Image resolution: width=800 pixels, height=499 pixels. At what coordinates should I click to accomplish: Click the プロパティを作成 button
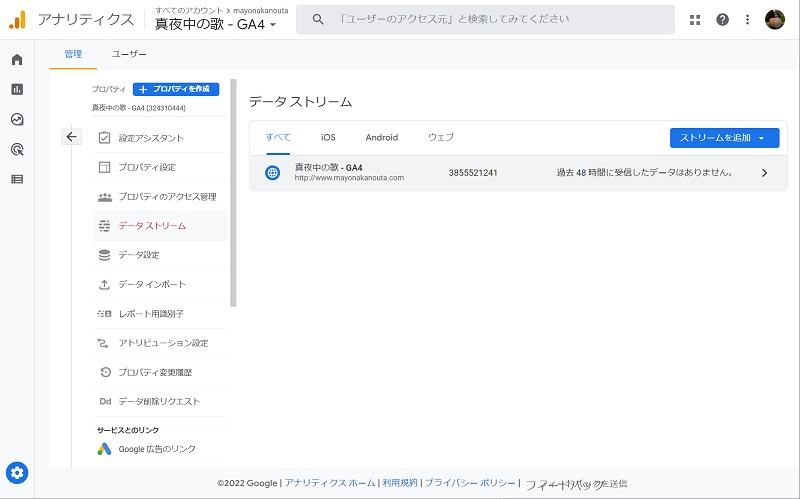176,89
